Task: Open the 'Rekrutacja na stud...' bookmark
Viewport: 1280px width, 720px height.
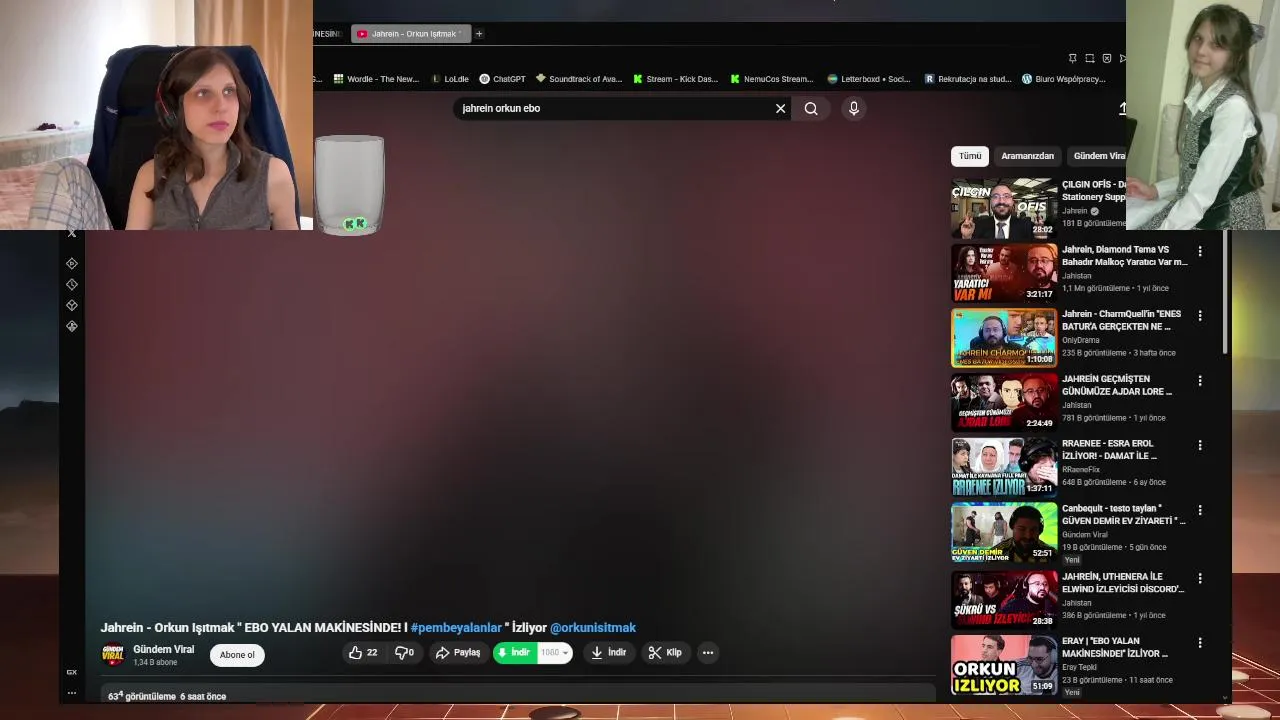Action: click(968, 79)
